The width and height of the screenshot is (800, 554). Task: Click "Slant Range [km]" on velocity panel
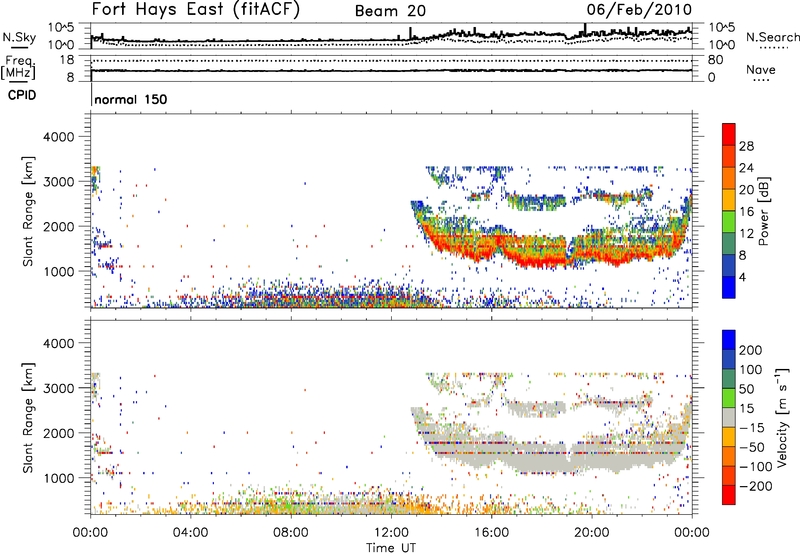click(28, 417)
